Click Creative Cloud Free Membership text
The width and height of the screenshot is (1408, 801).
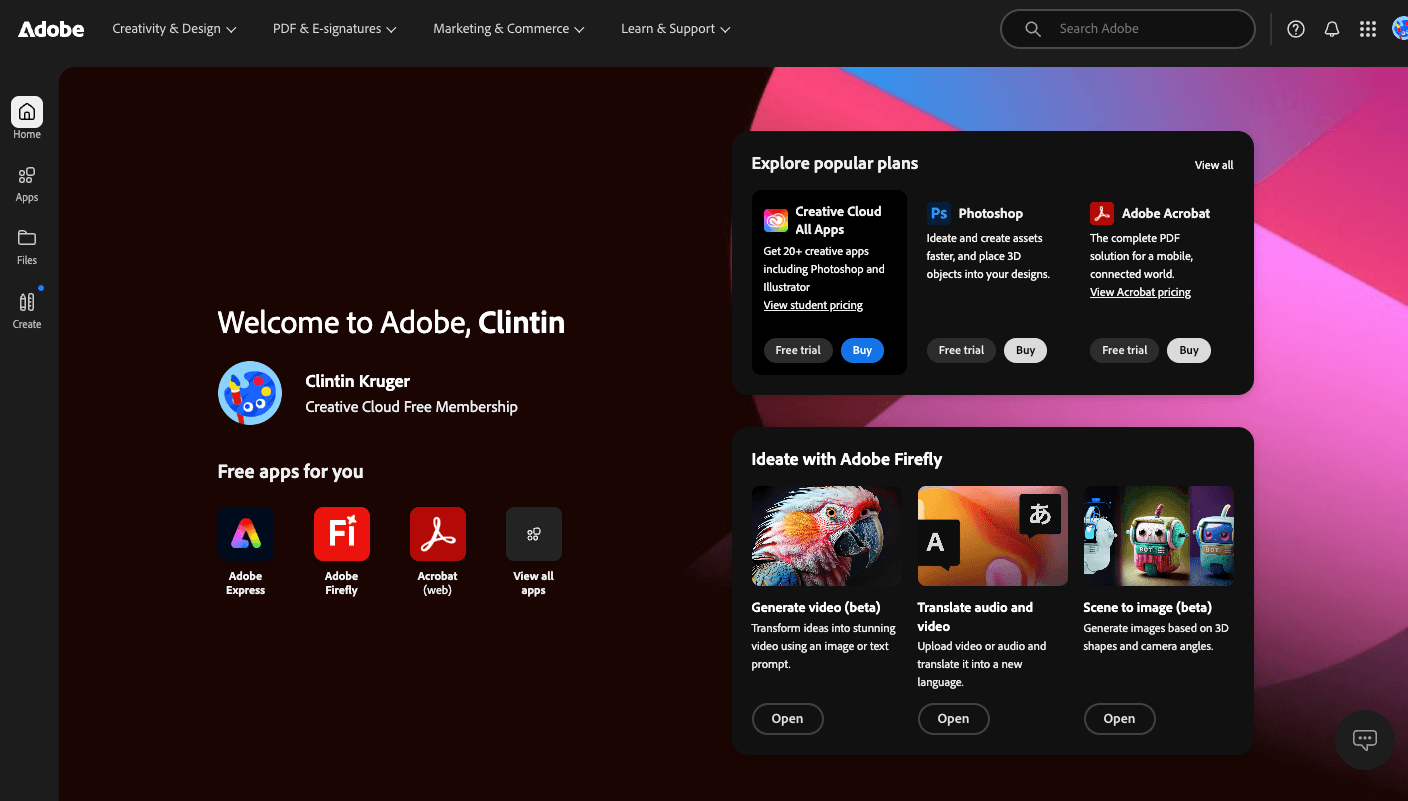pos(411,407)
